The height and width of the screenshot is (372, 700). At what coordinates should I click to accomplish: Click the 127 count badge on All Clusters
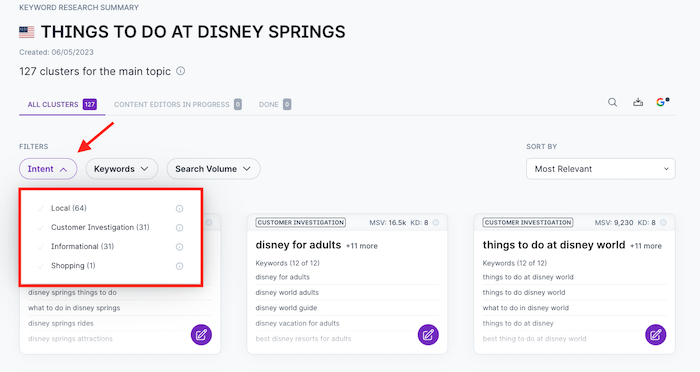pos(89,104)
